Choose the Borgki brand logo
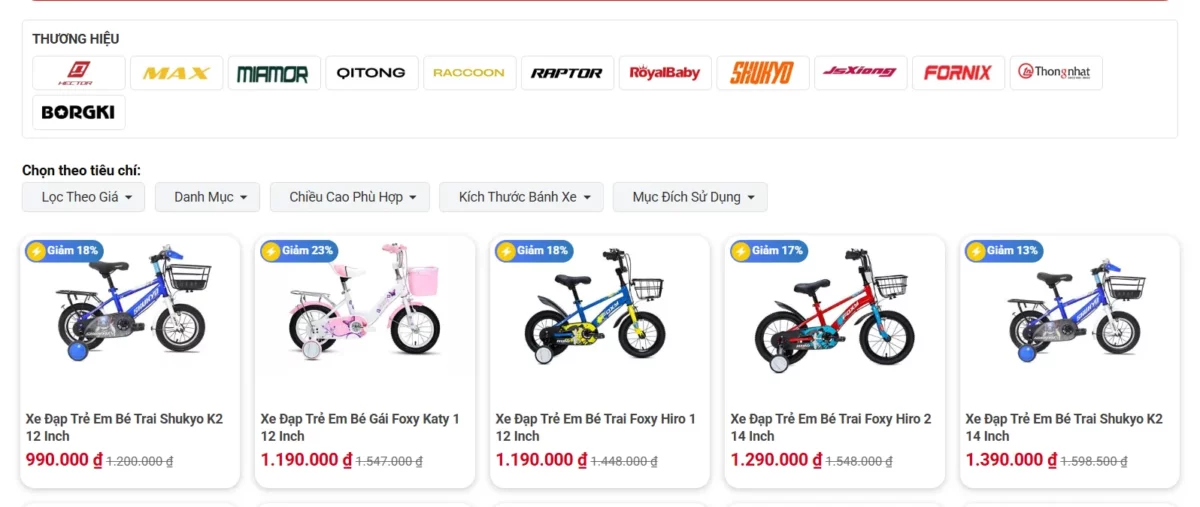This screenshot has height=507, width=1200. coord(79,112)
